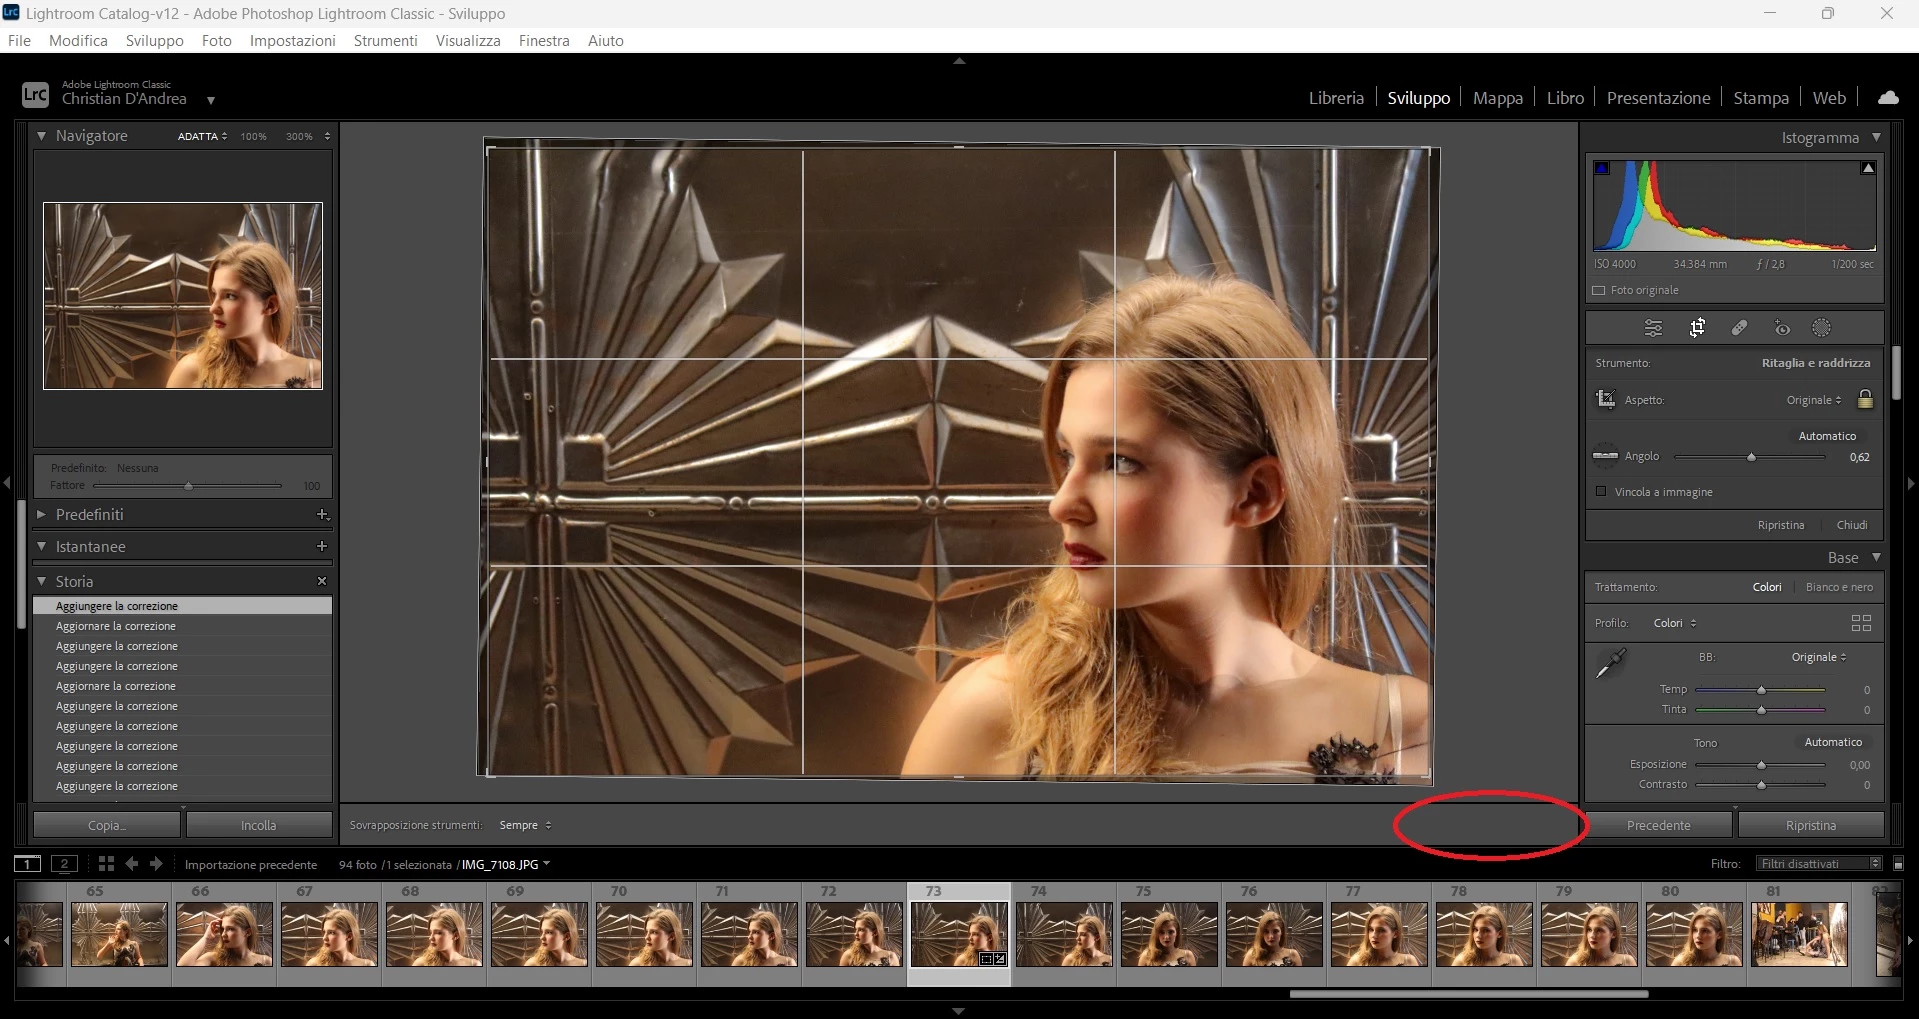The height and width of the screenshot is (1019, 1919).
Task: Open the Filtri disattivati filter dropdown
Action: [1820, 864]
